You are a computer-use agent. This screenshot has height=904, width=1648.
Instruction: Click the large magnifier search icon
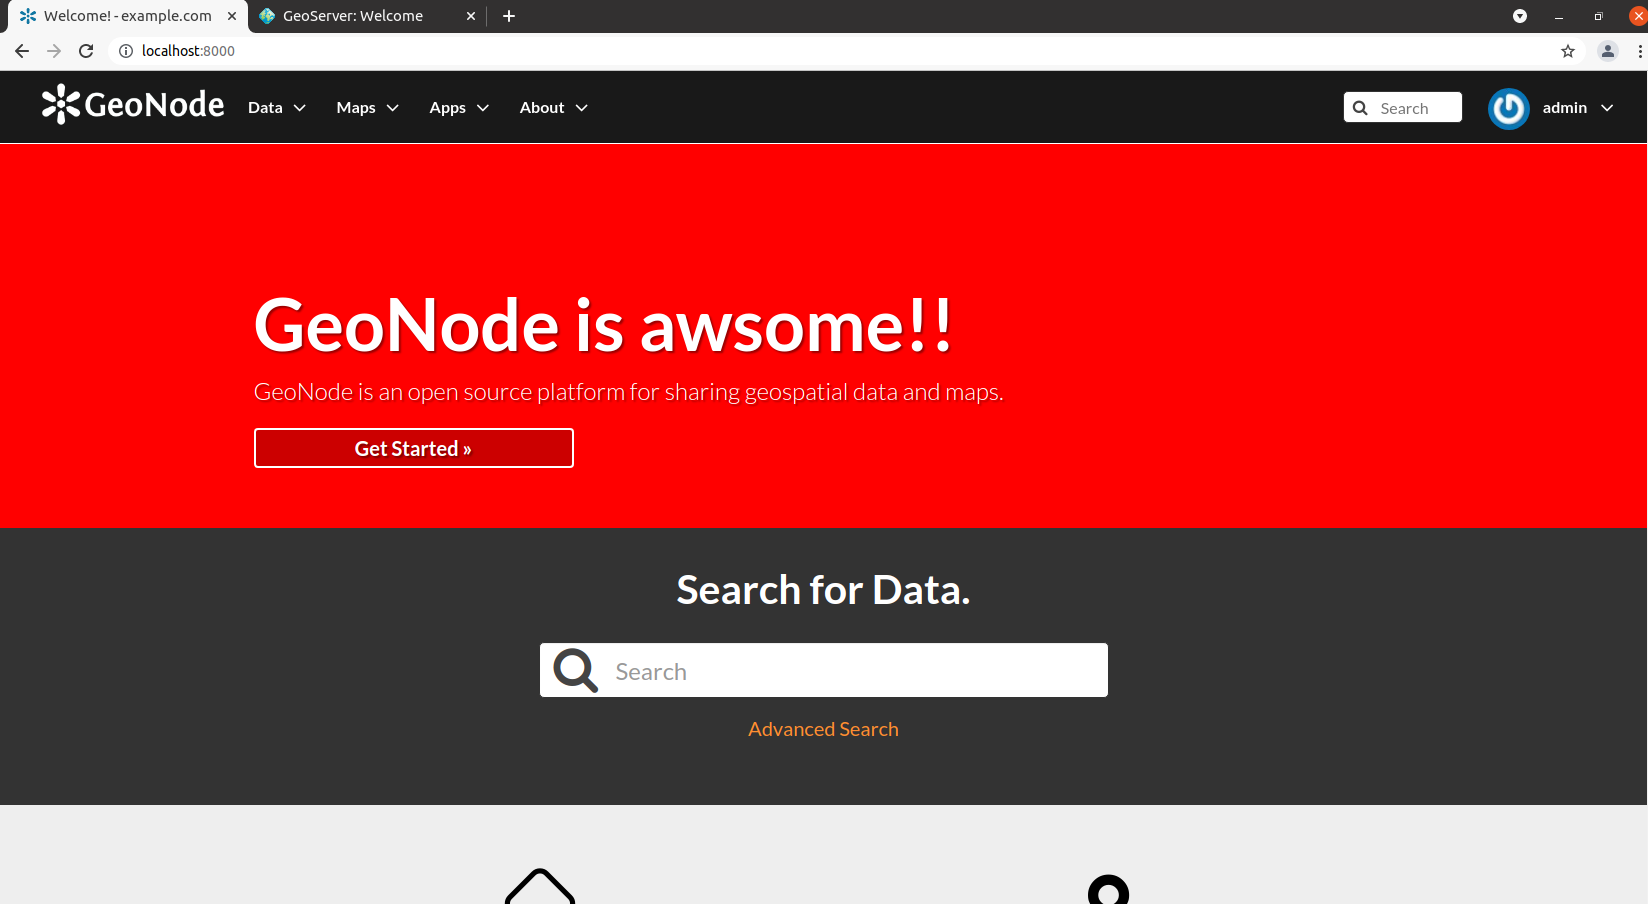click(576, 670)
